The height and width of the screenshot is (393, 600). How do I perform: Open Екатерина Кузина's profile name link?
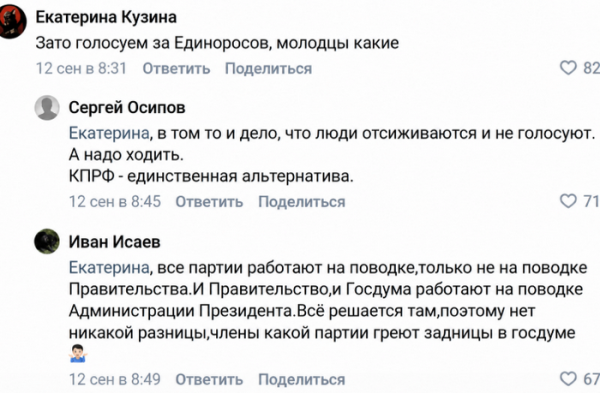[106, 17]
